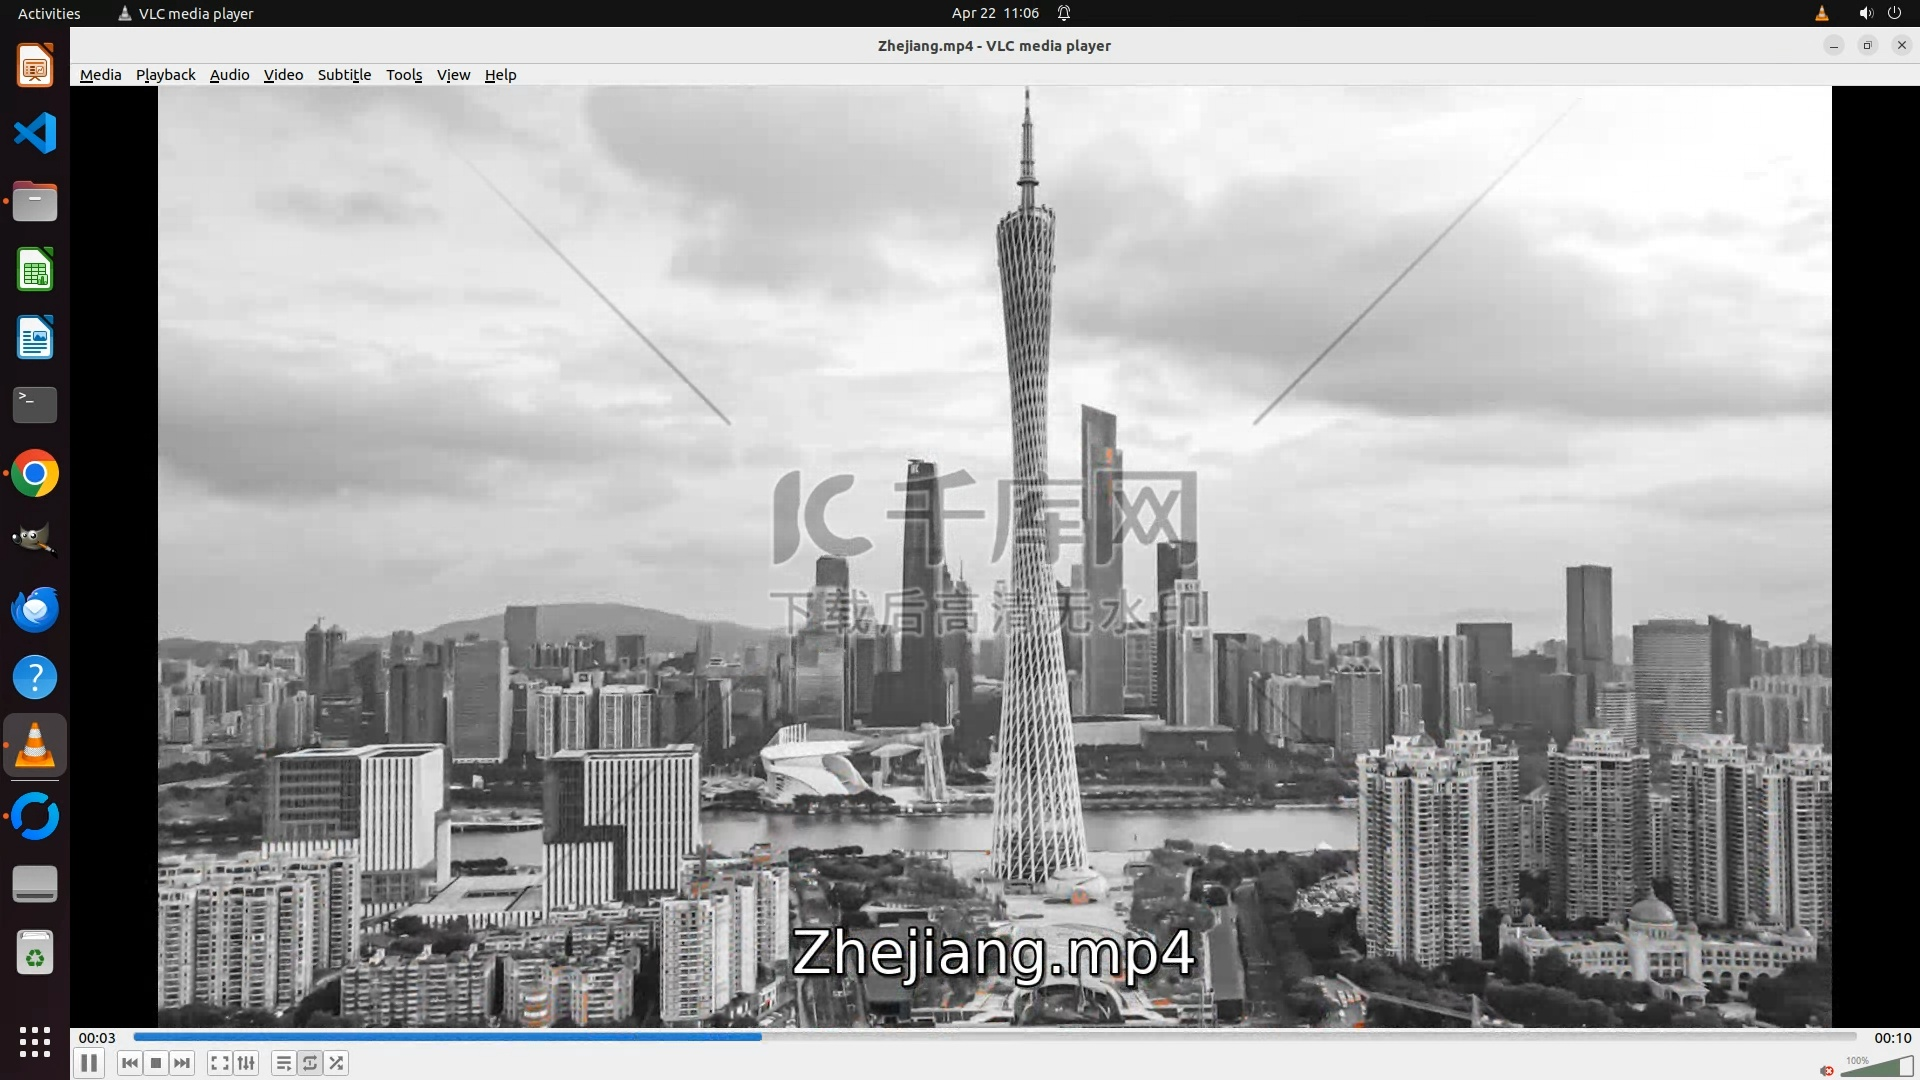Expand the Subtitle menu
Image resolution: width=1920 pixels, height=1080 pixels.
[x=344, y=75]
